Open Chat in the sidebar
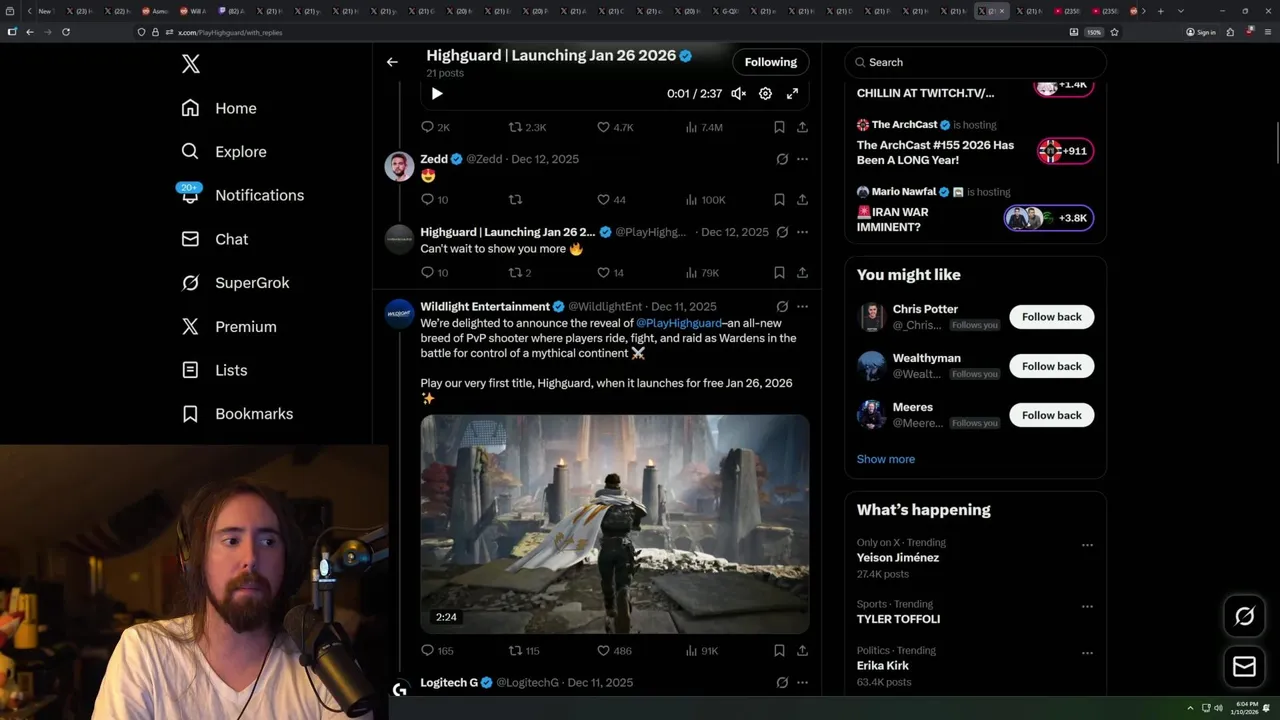Viewport: 1280px width, 720px height. coord(214,239)
